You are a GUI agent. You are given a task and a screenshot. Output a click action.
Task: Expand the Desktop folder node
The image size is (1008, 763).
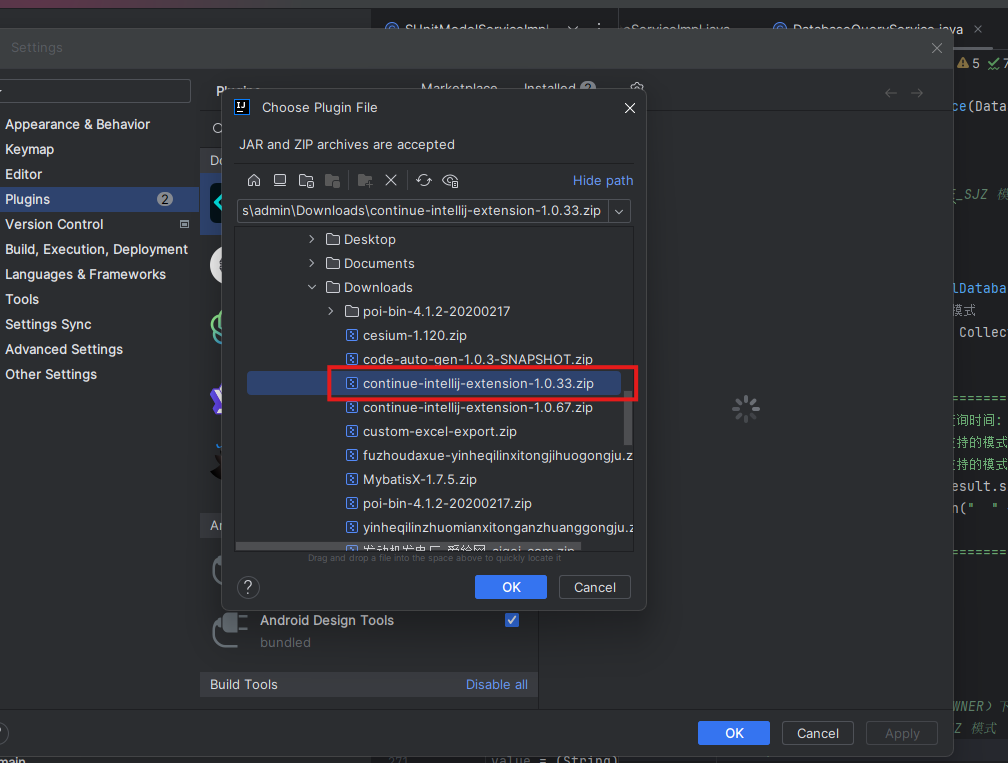tap(312, 239)
